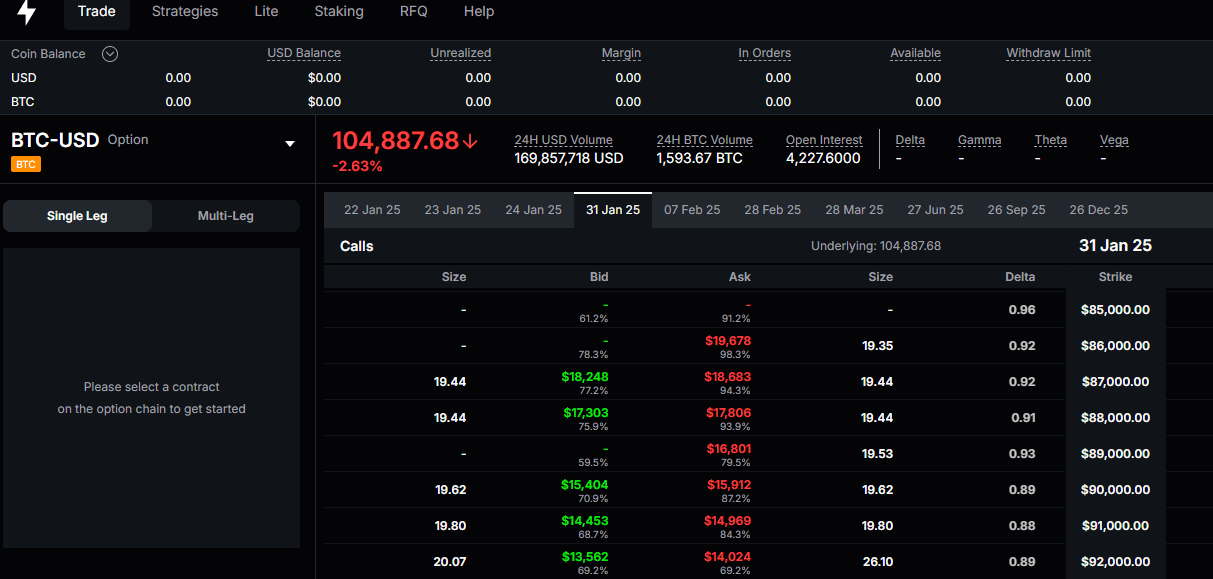
Task: Click the Theta greek label
Action: pyautogui.click(x=1051, y=141)
